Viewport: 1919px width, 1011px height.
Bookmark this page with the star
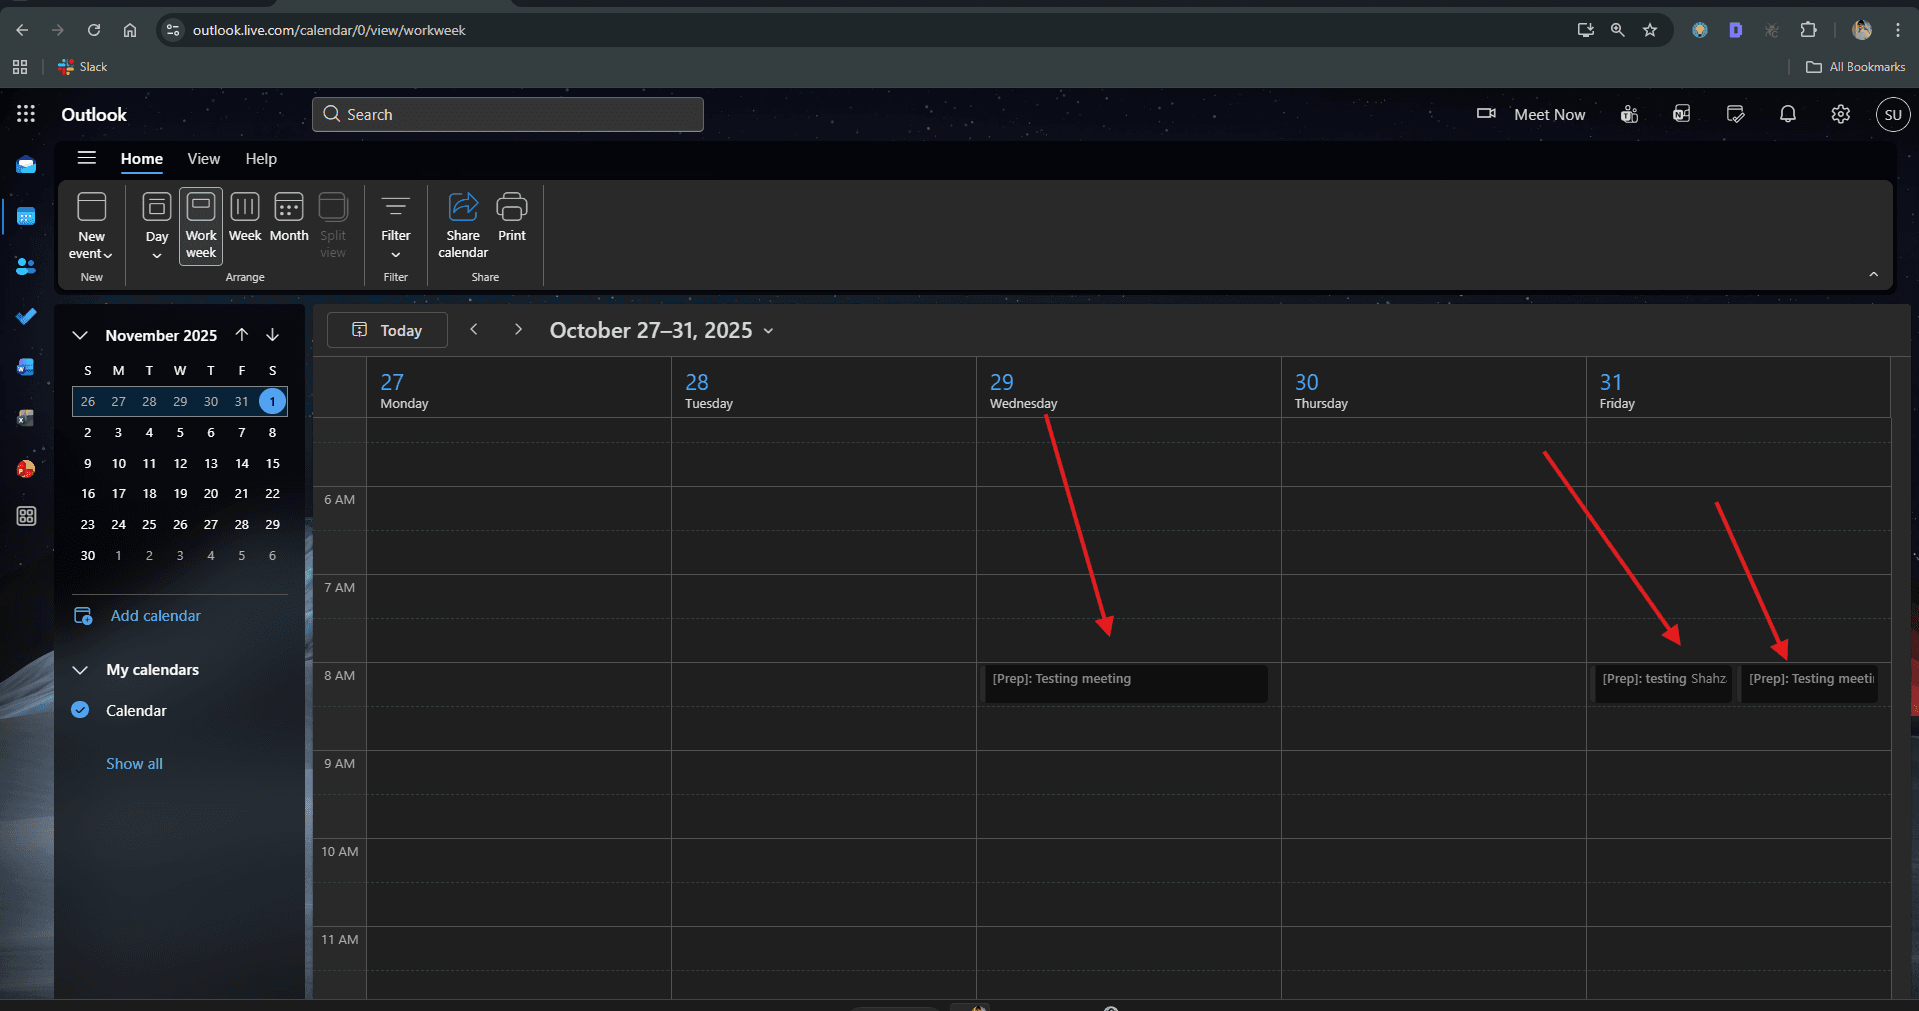tap(1650, 30)
